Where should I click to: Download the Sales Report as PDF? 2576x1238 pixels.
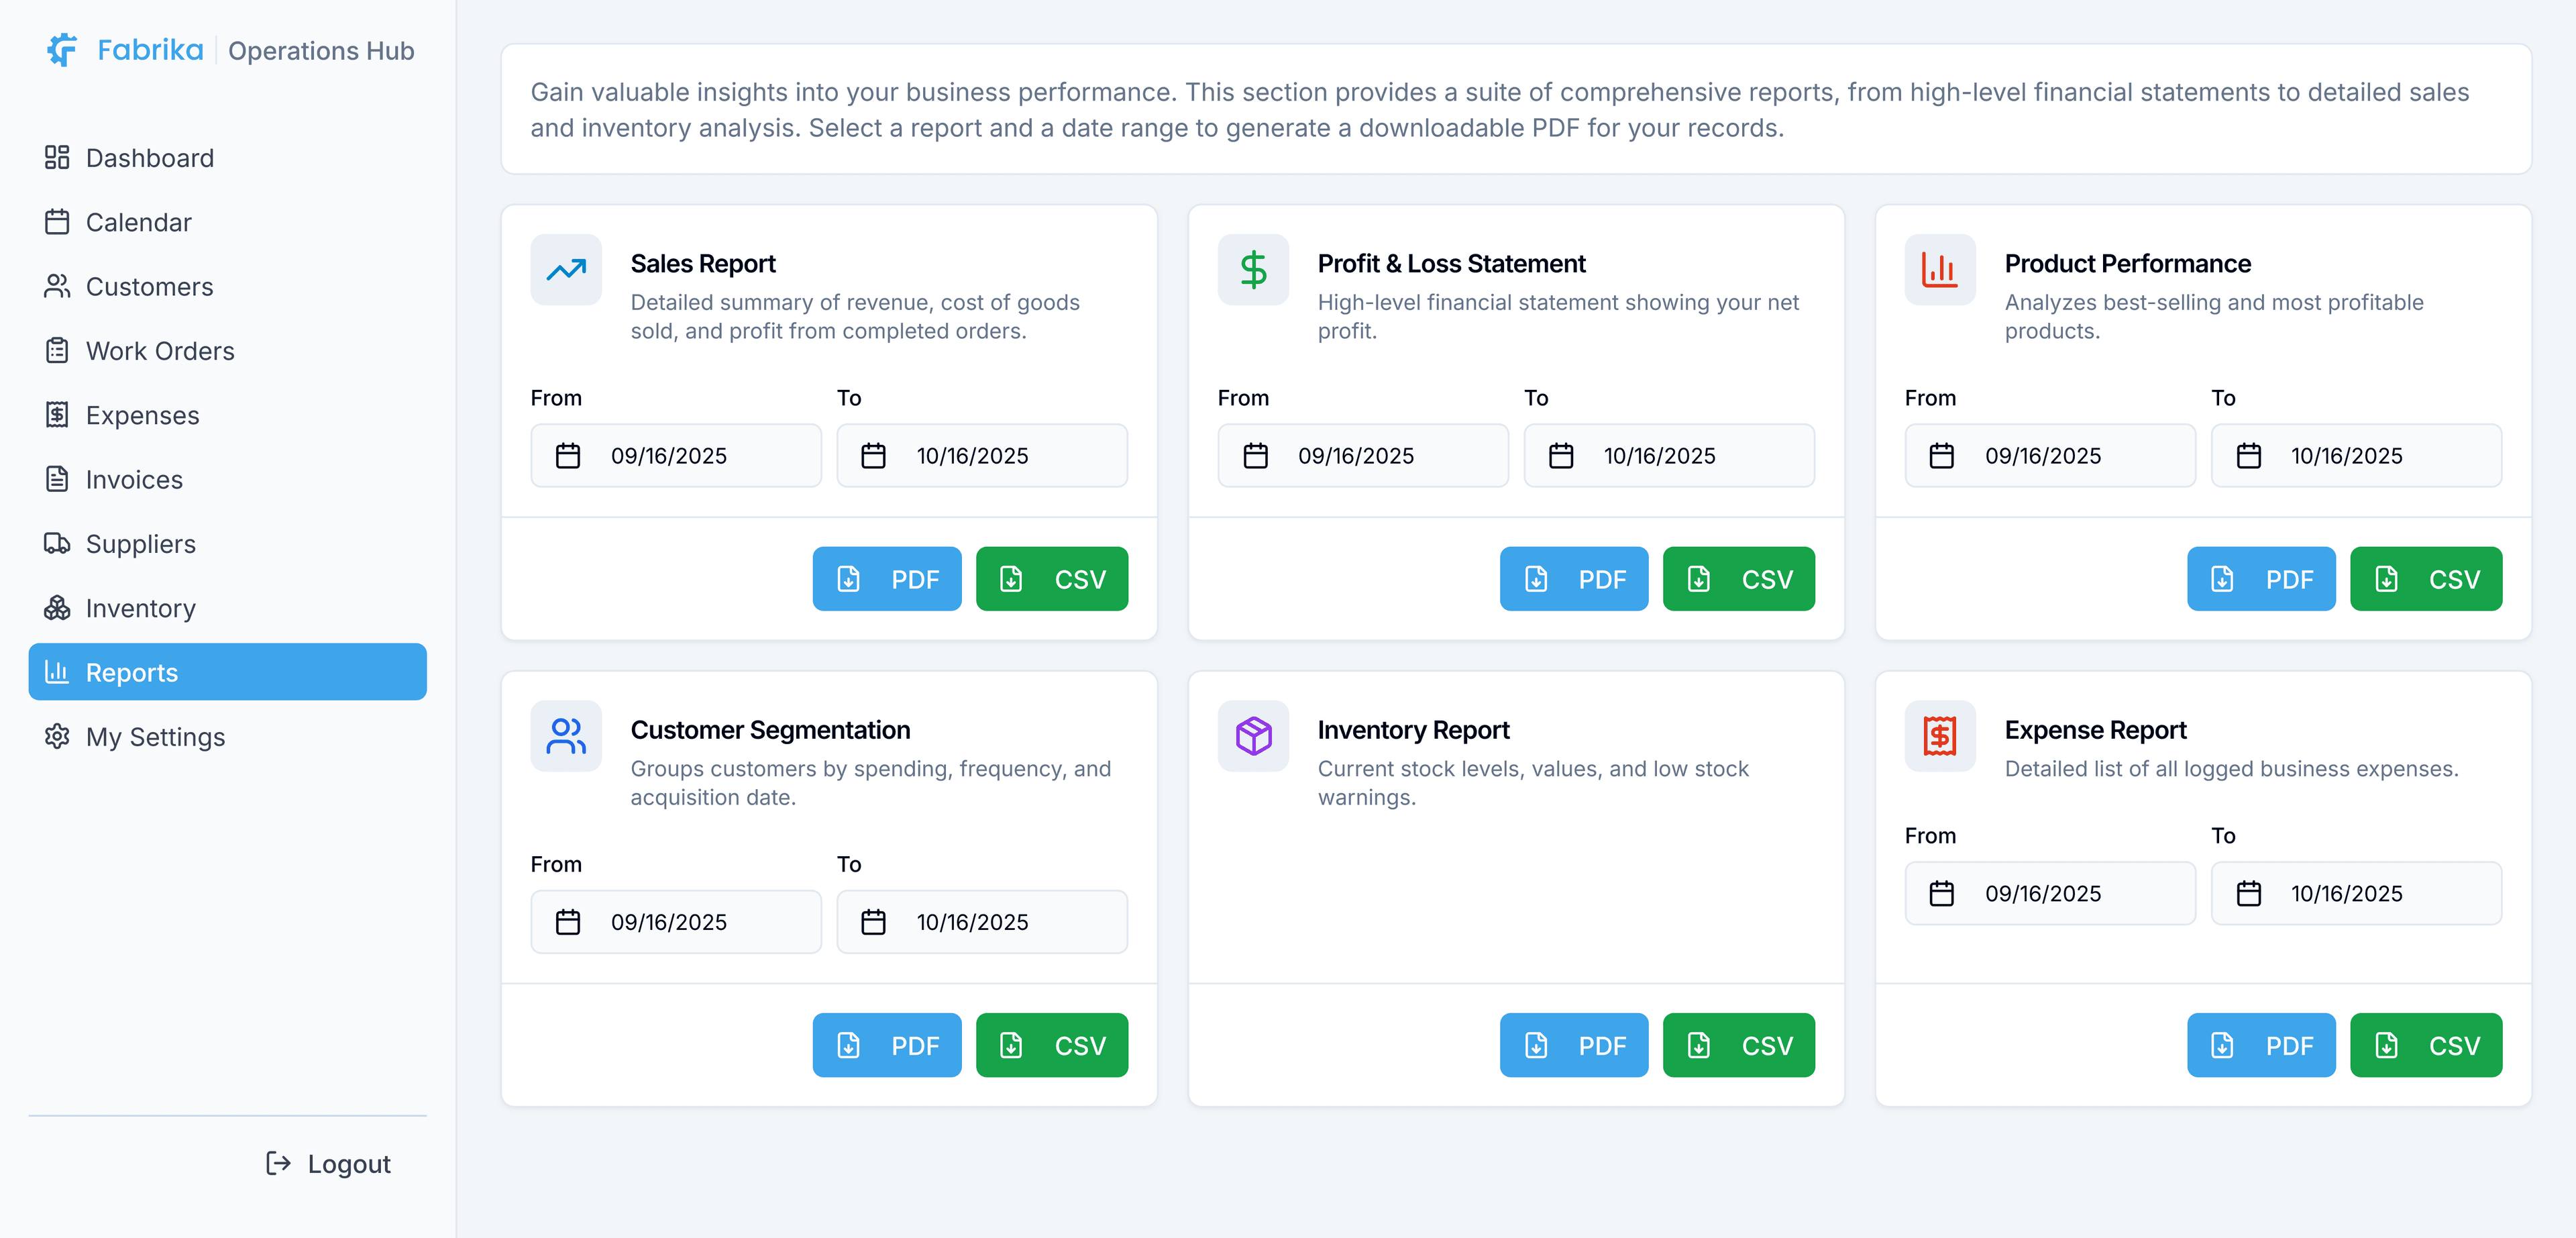tap(886, 579)
